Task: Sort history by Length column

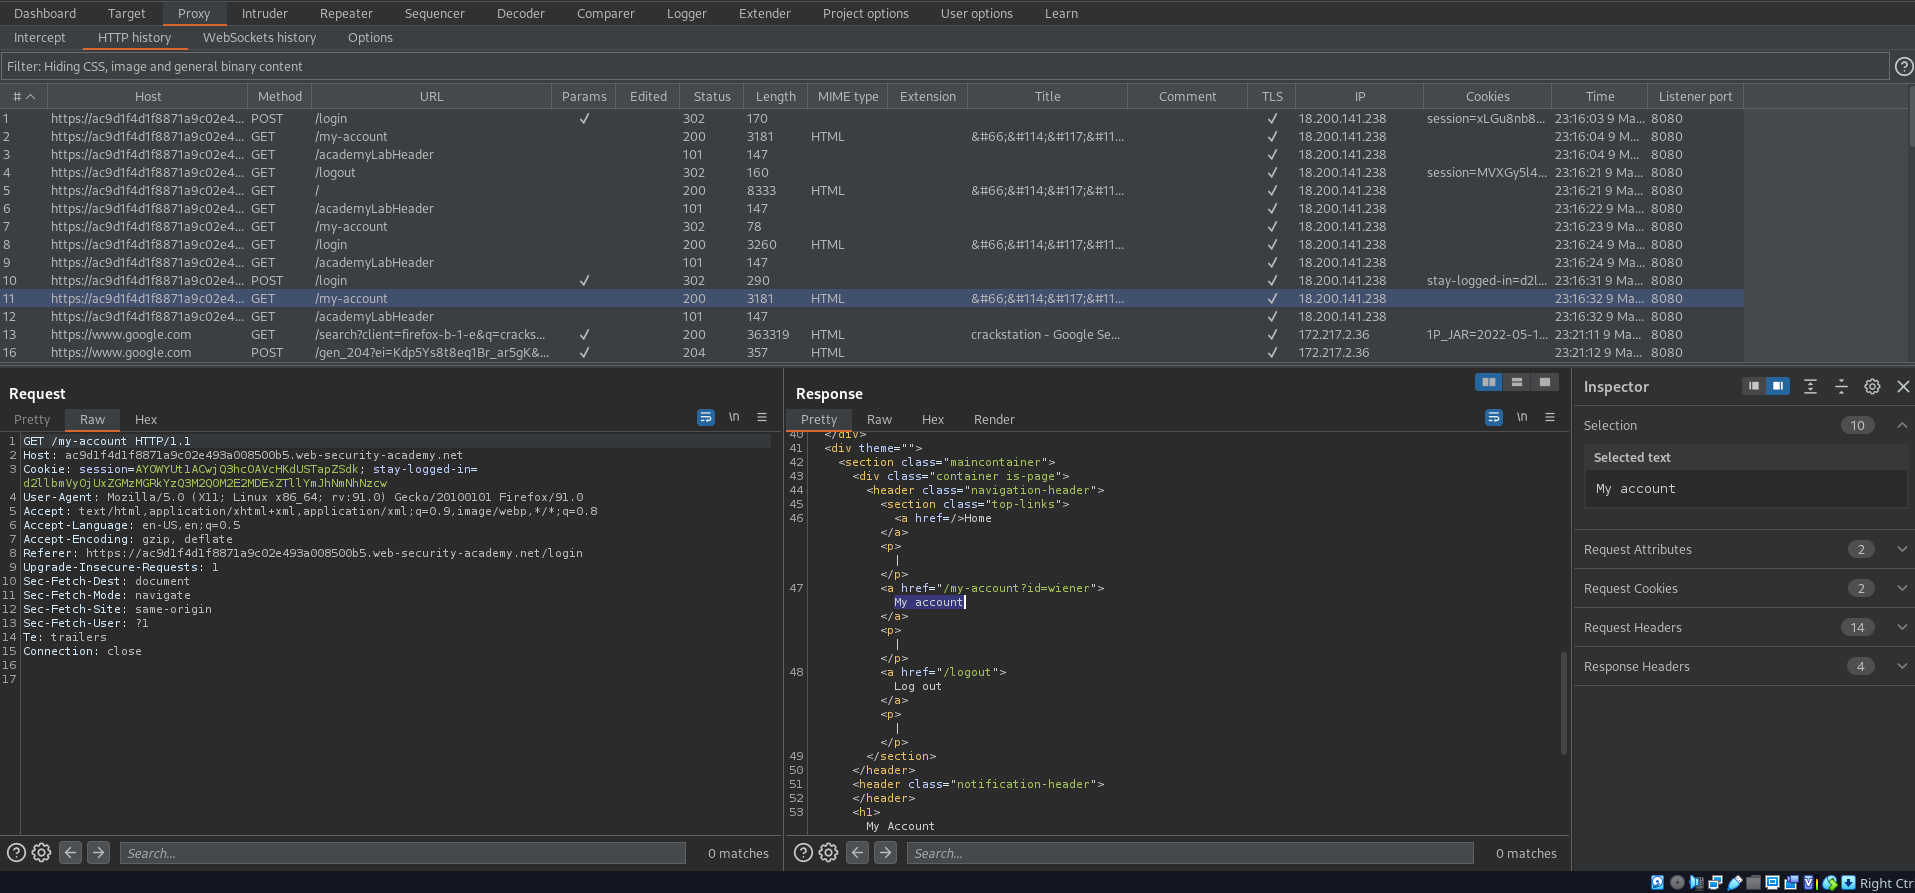Action: click(x=776, y=96)
